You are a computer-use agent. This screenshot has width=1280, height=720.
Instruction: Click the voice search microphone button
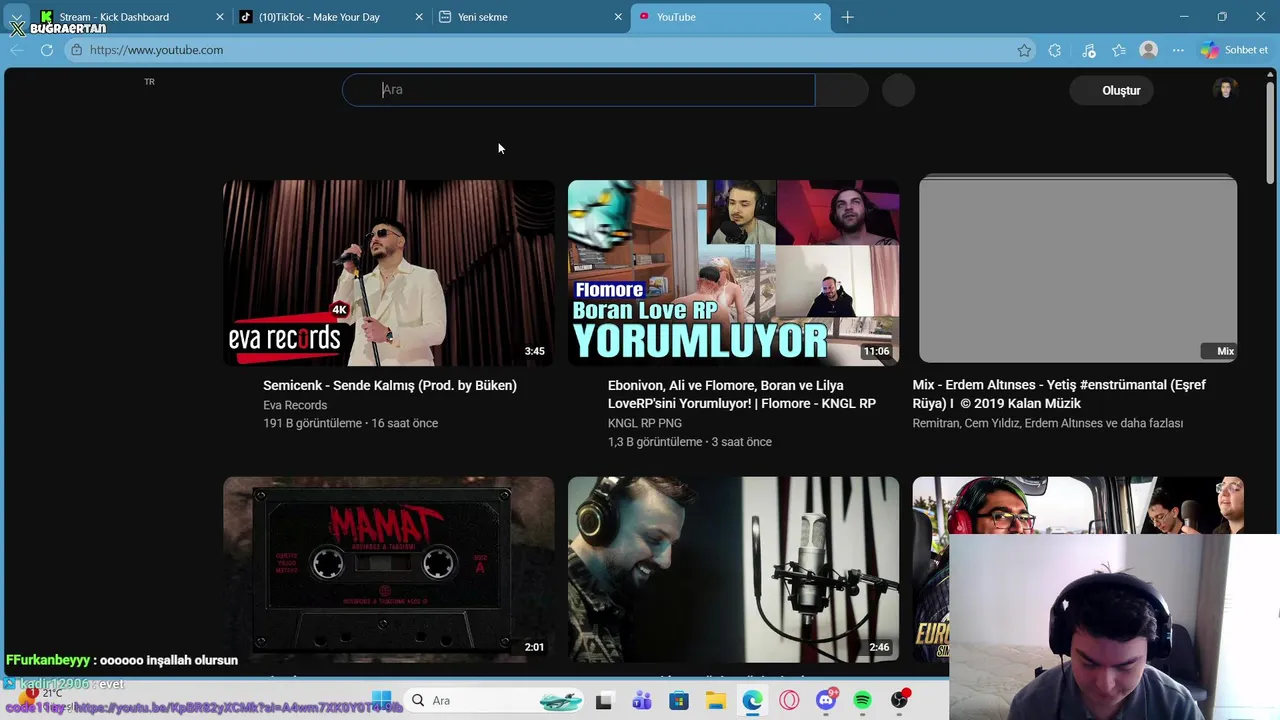point(898,90)
